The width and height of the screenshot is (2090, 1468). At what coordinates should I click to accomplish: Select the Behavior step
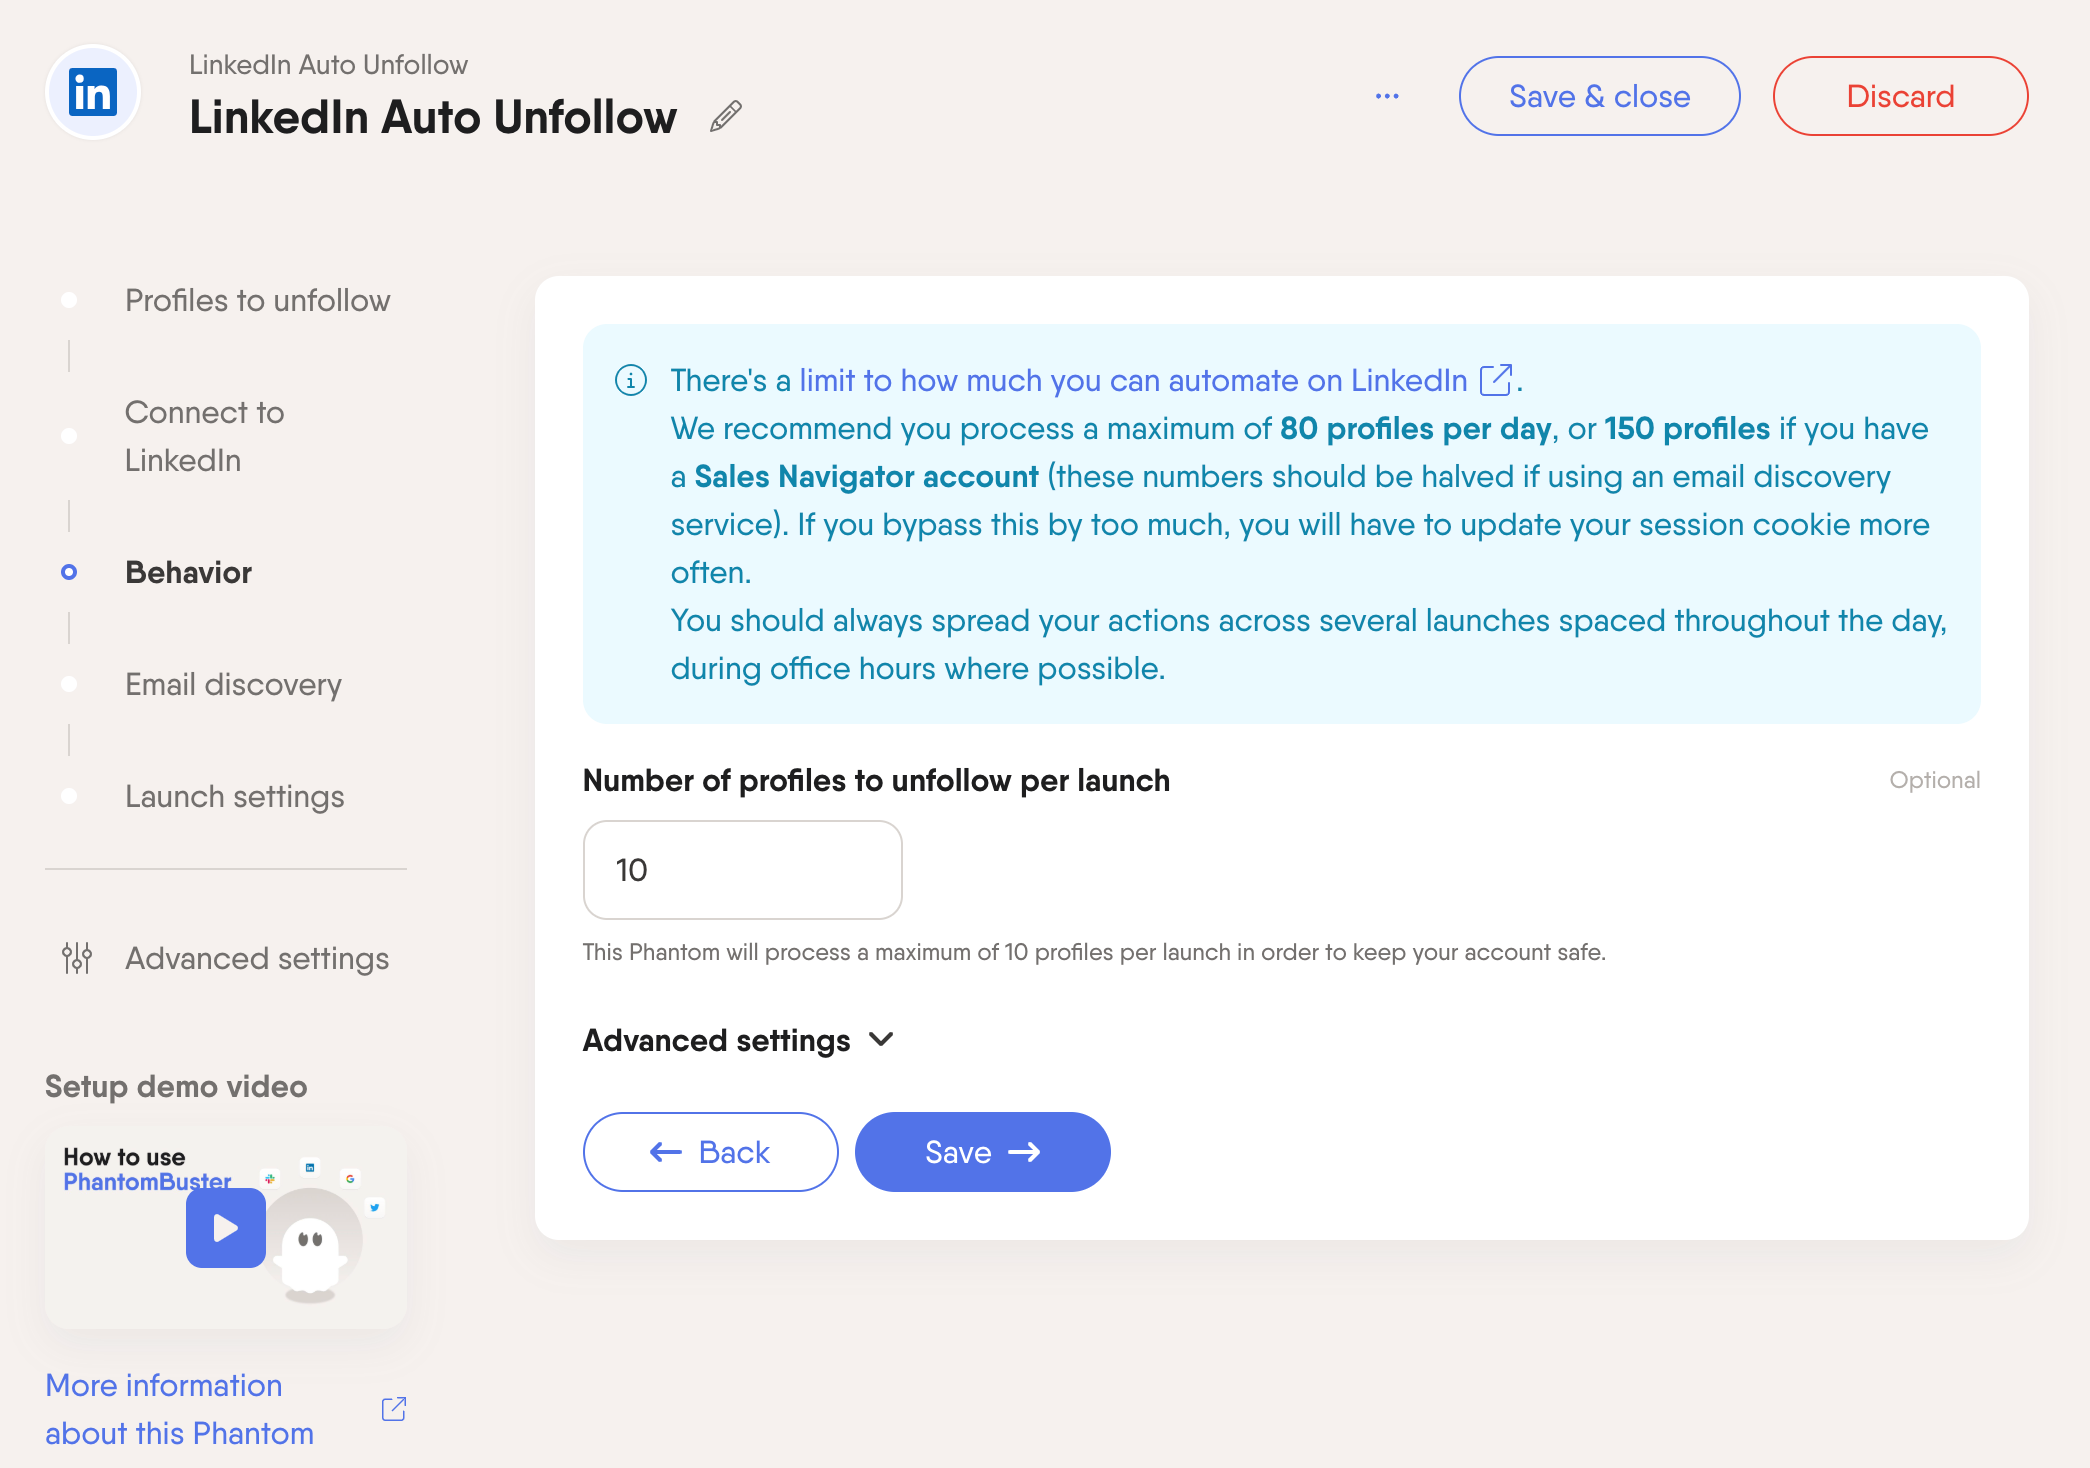click(x=188, y=572)
